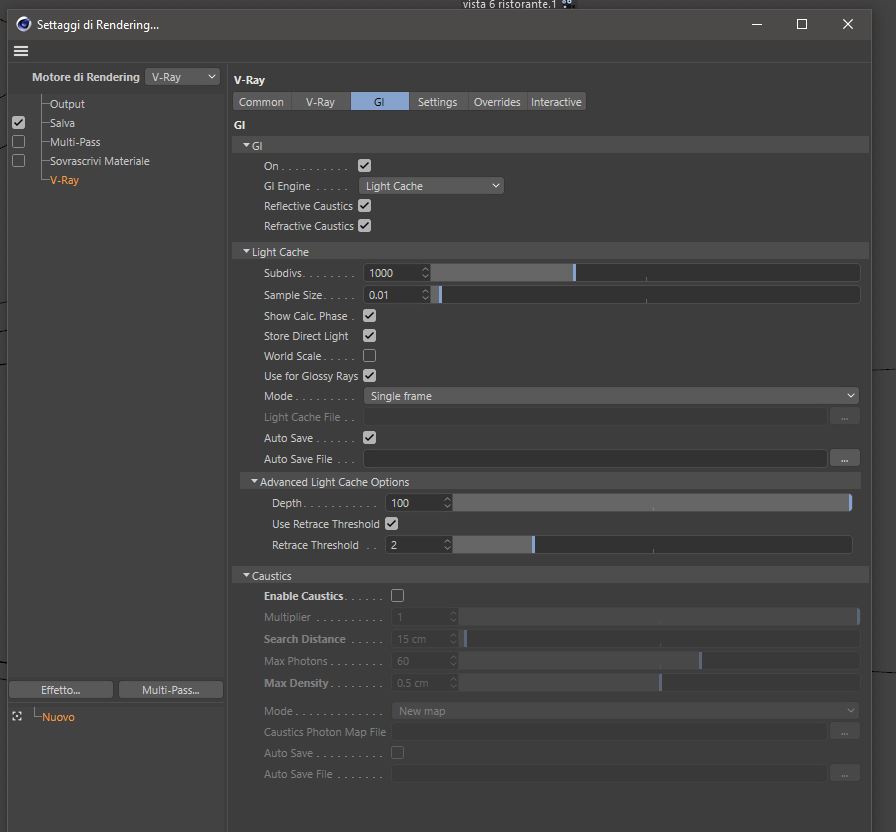Click the Cinema 4D logo in title bar
This screenshot has height=832, width=896.
(x=23, y=24)
